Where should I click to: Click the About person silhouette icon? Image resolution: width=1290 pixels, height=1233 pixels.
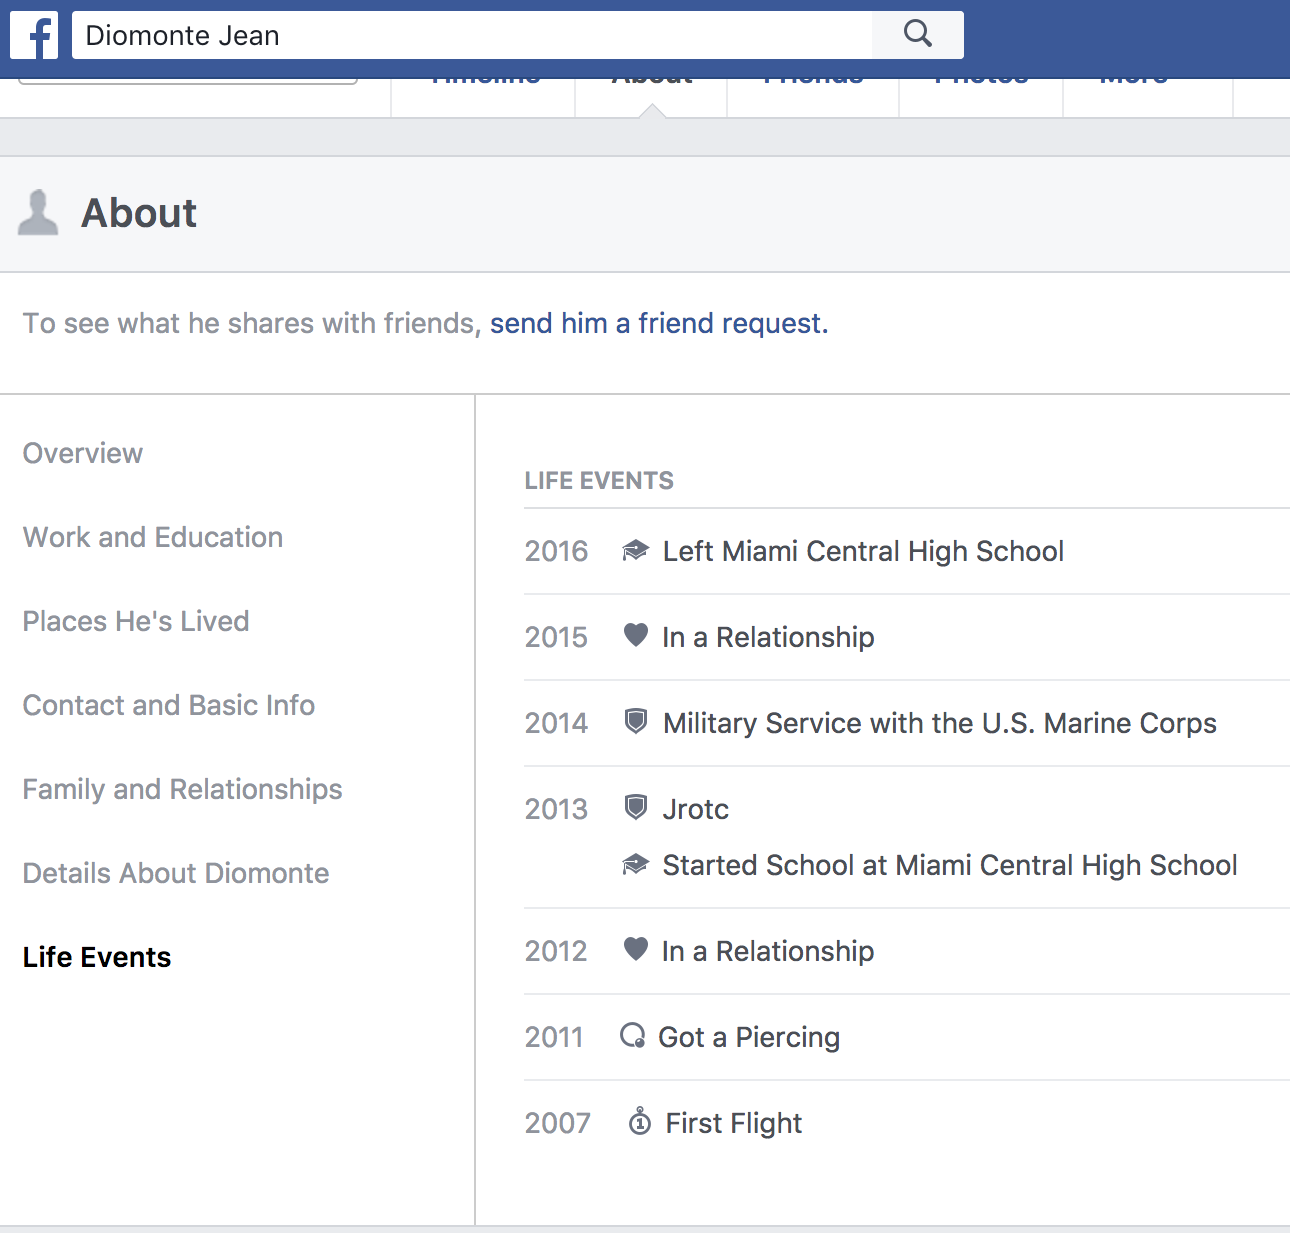[x=38, y=213]
